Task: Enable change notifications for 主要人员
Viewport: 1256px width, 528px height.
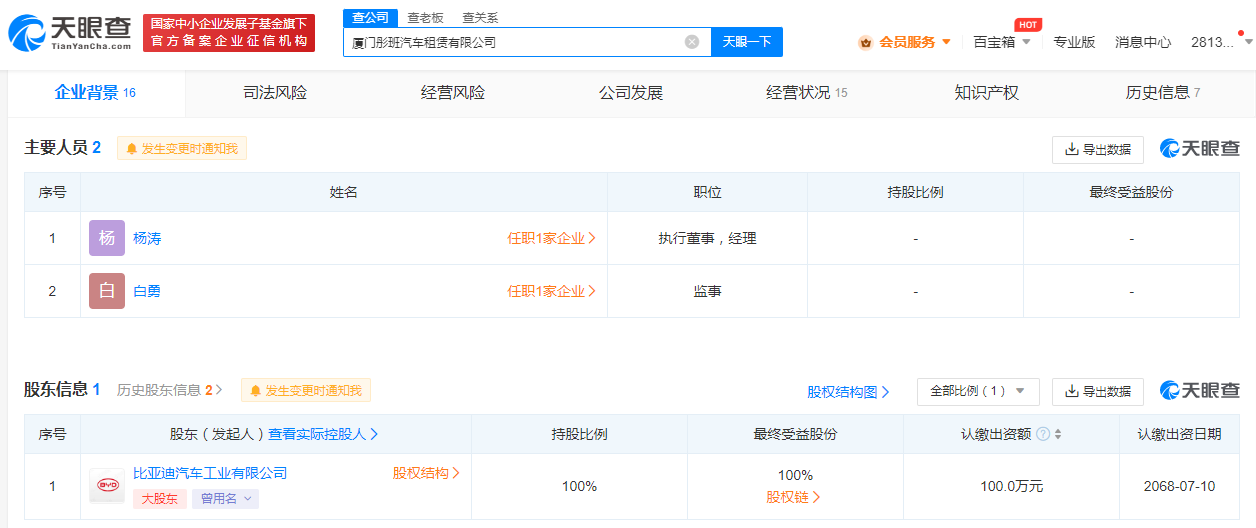Action: [182, 148]
